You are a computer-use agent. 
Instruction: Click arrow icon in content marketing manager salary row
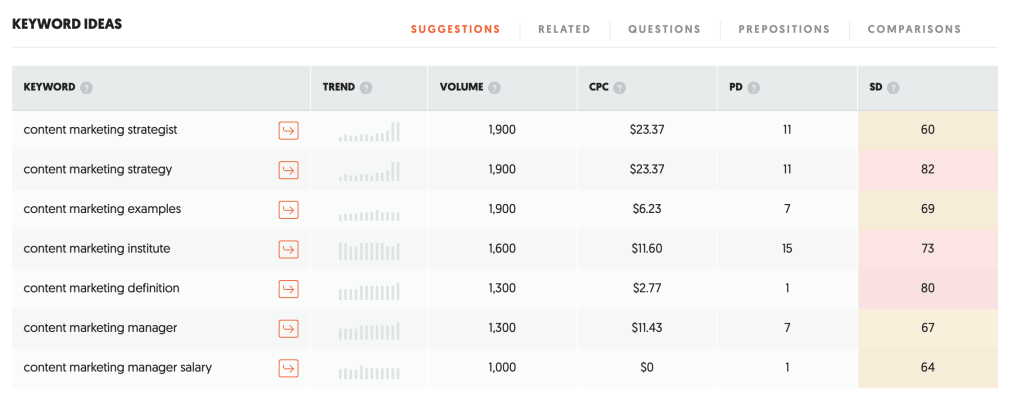(288, 368)
